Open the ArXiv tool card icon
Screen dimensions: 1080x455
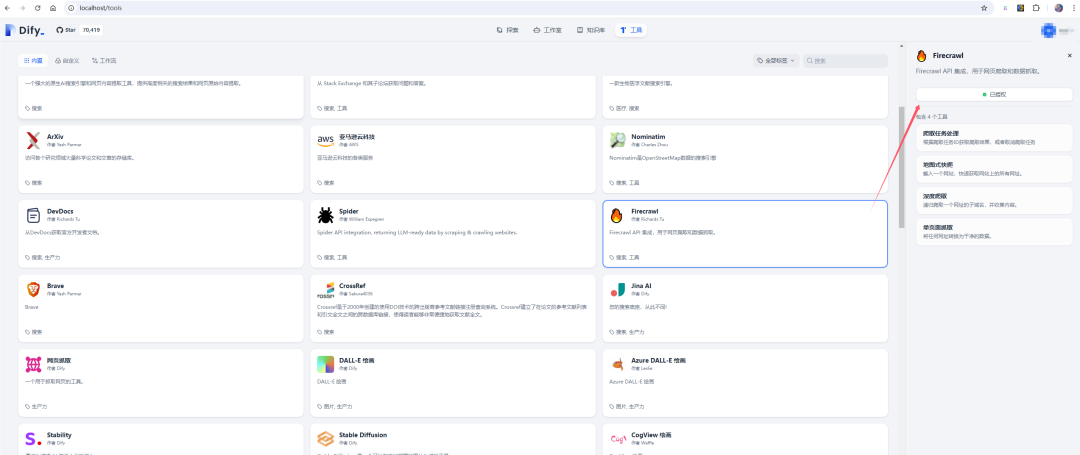(33, 140)
